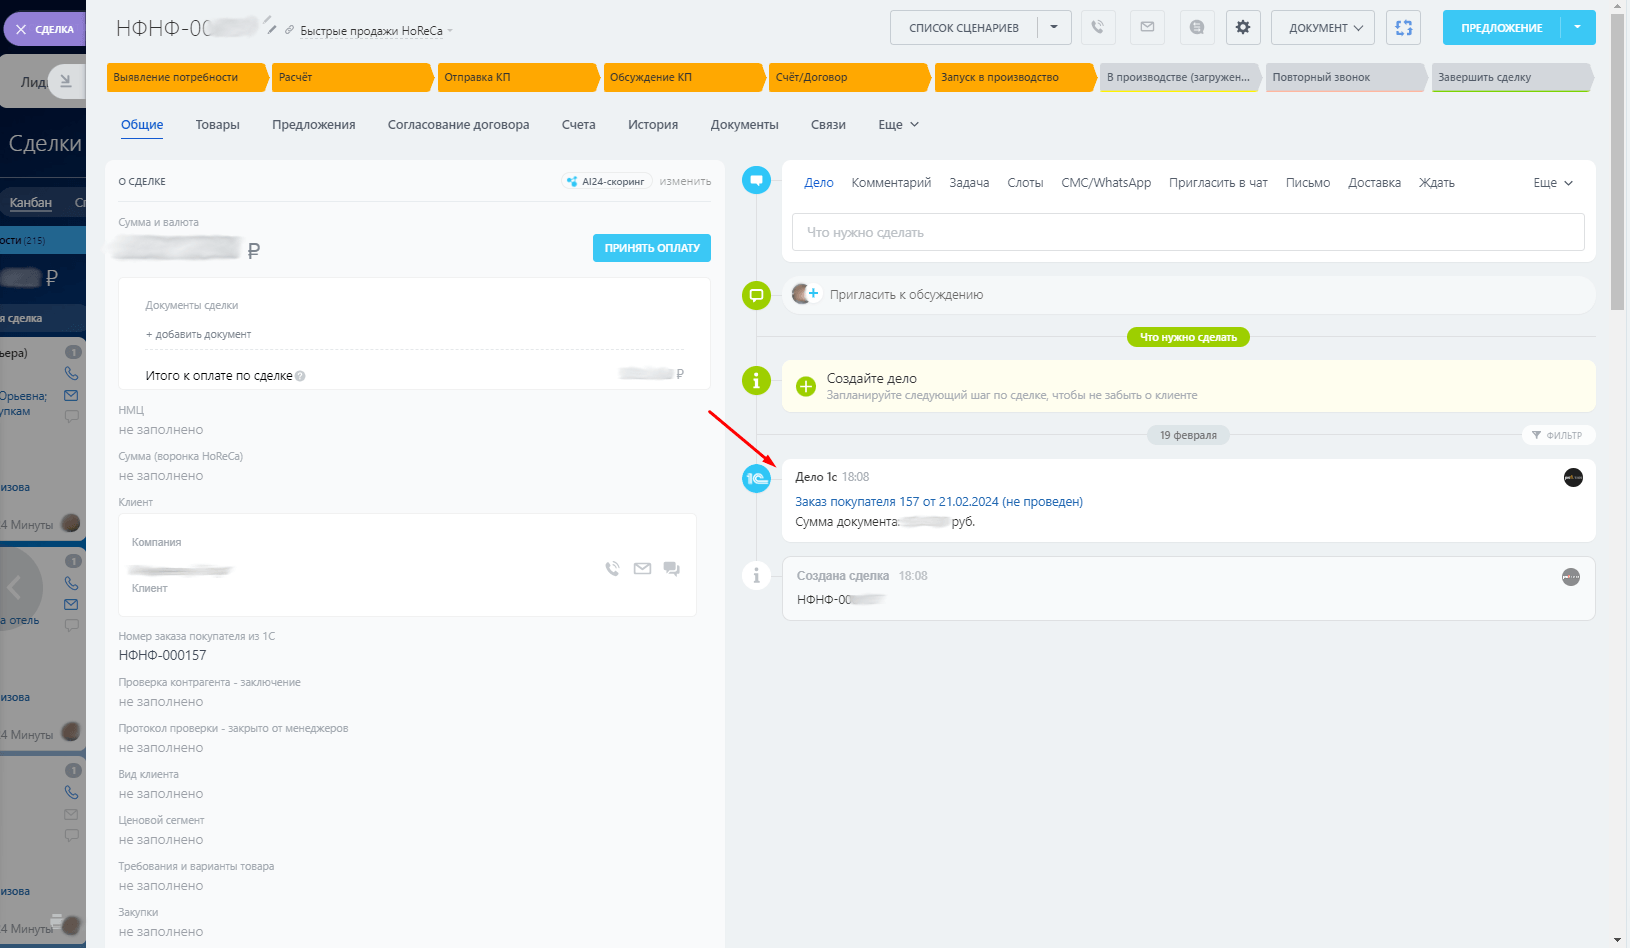
Task: Click the green plus icon in Создайте дело
Action: [806, 386]
